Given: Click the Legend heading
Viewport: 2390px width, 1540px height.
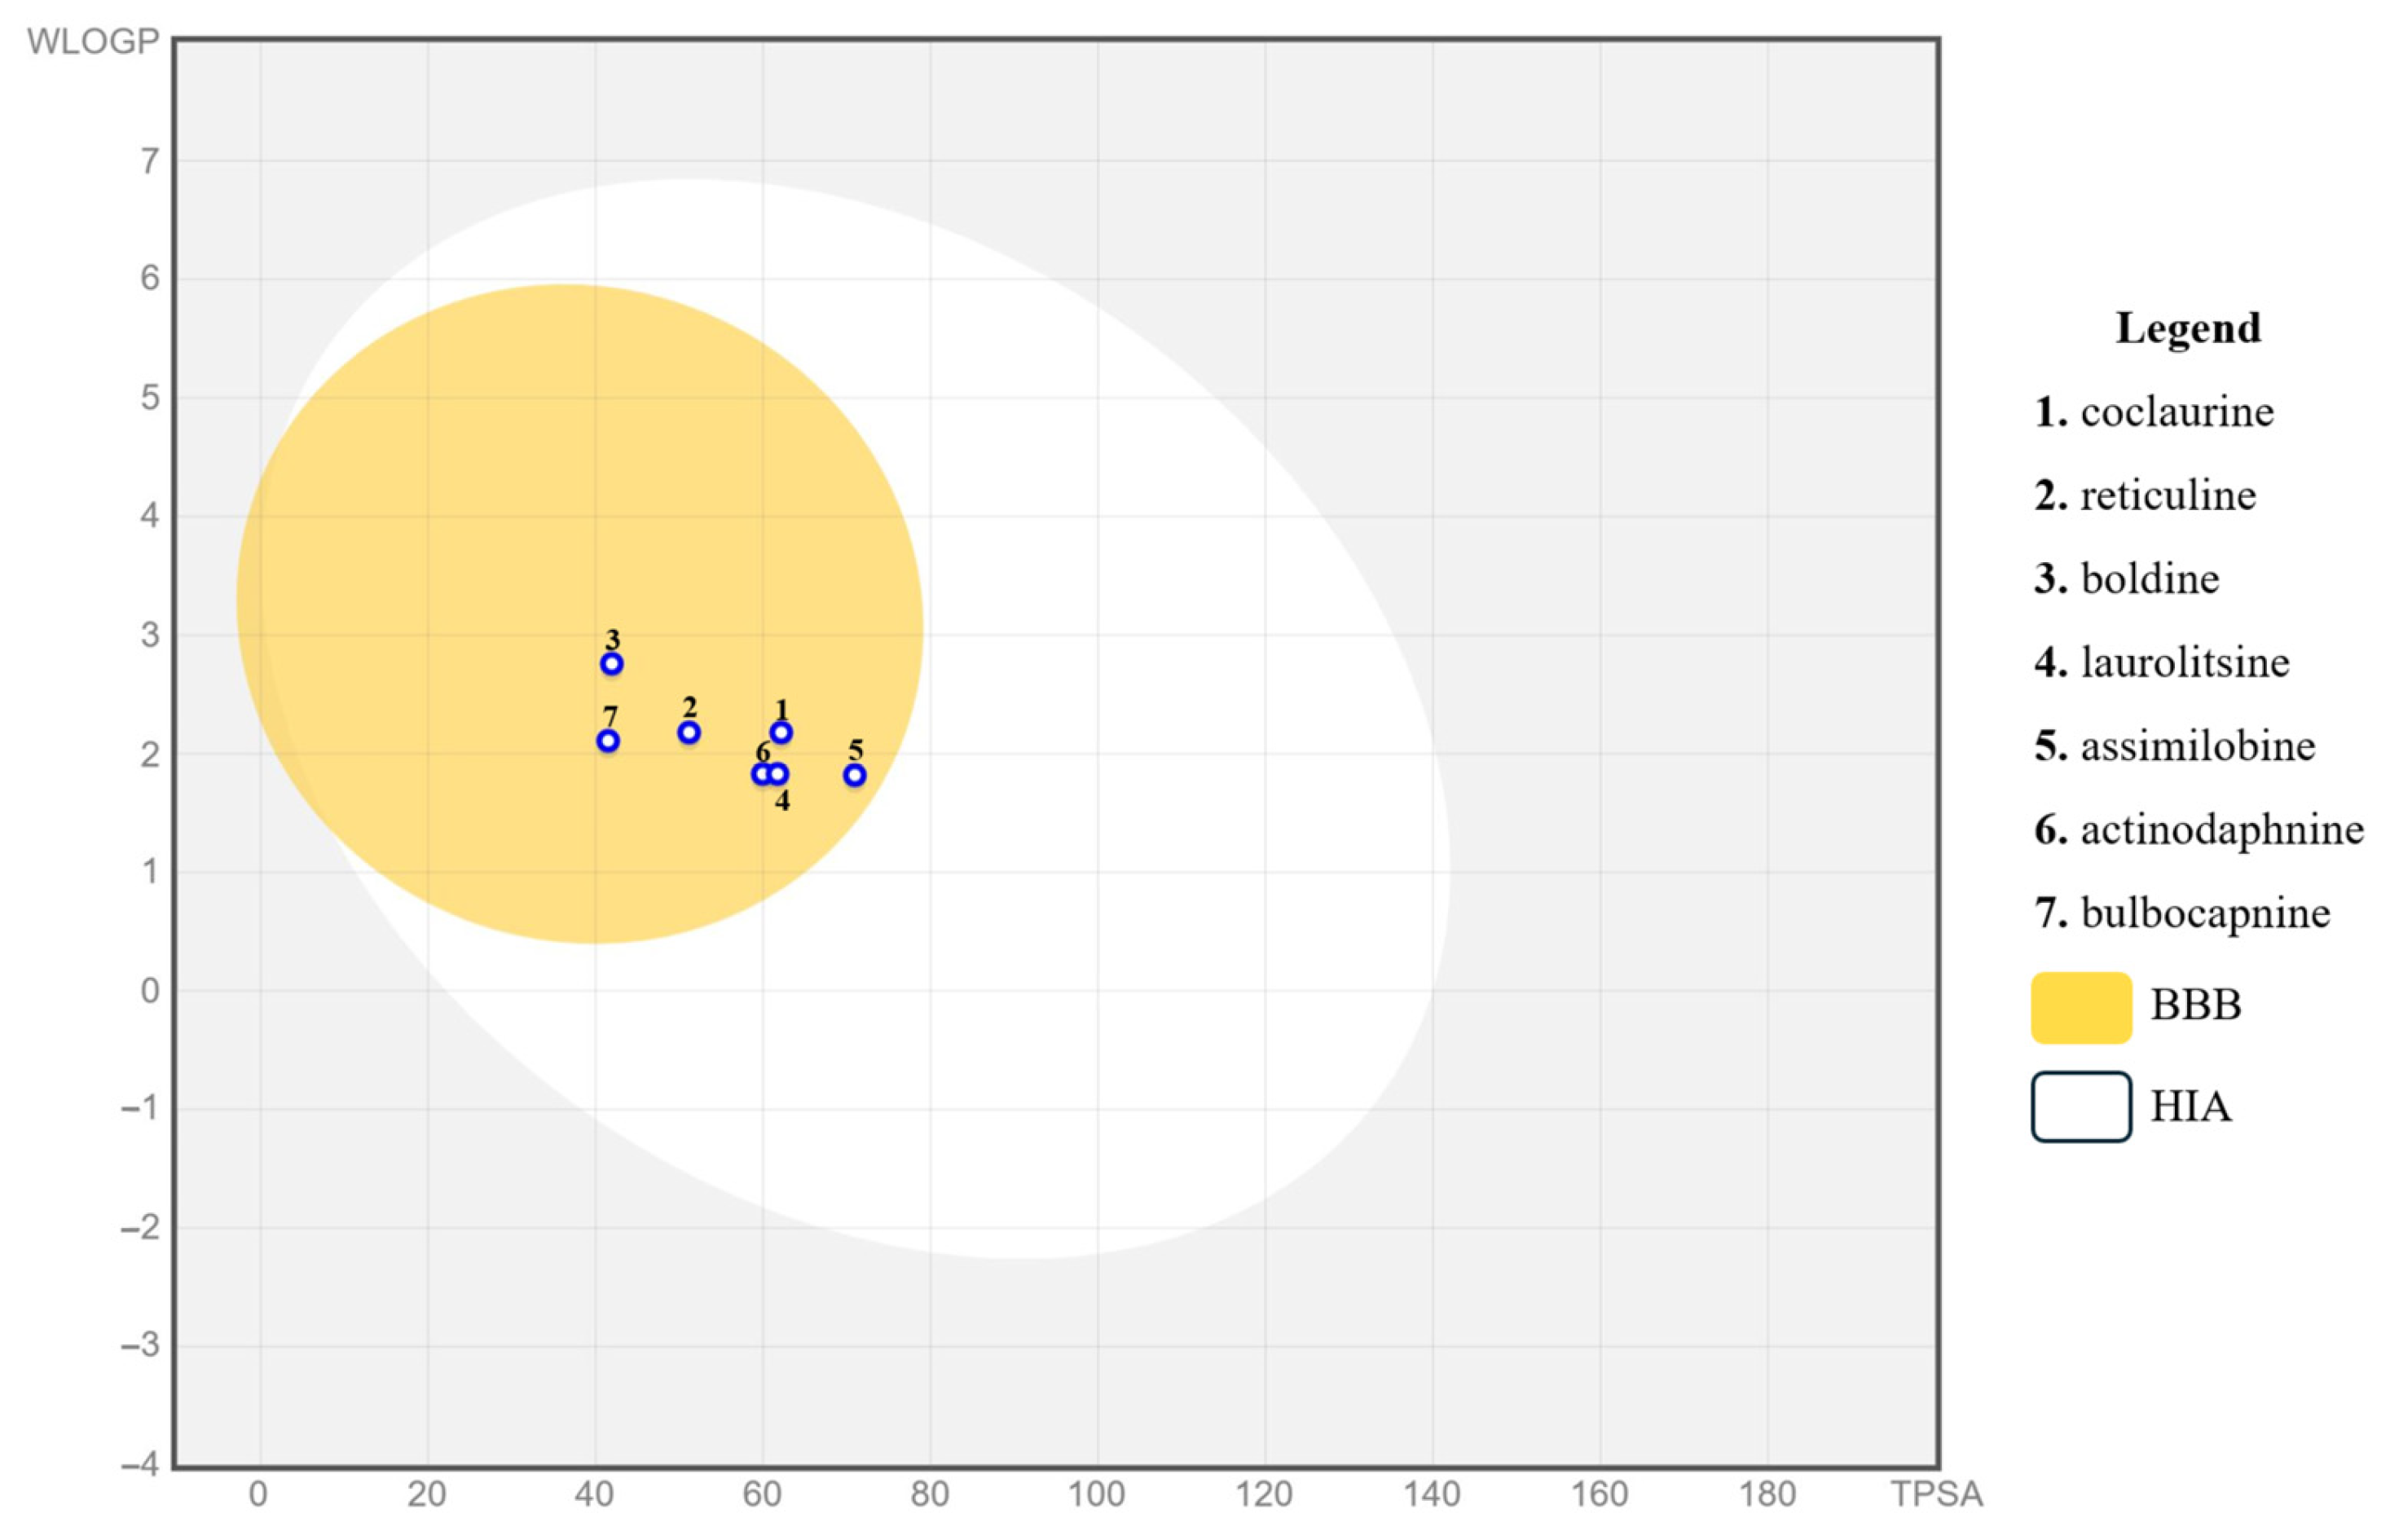Looking at the screenshot, I should click(x=2187, y=328).
